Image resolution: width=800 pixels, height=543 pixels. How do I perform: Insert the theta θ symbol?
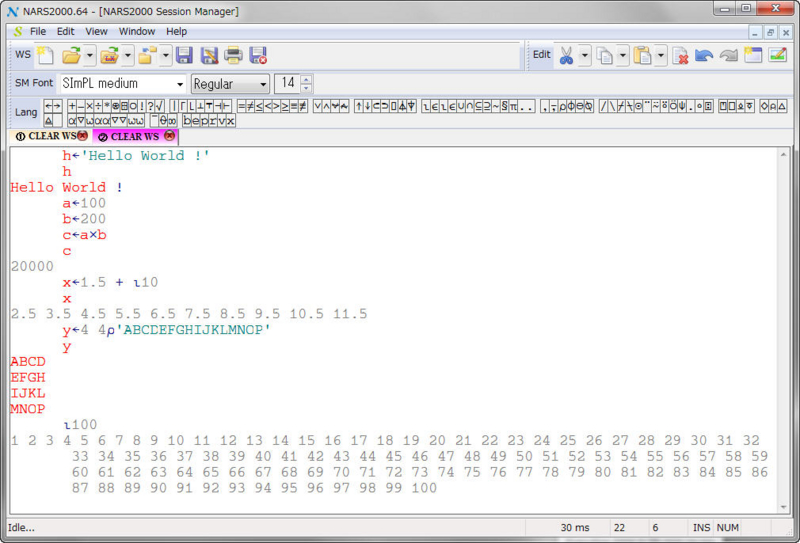(164, 121)
